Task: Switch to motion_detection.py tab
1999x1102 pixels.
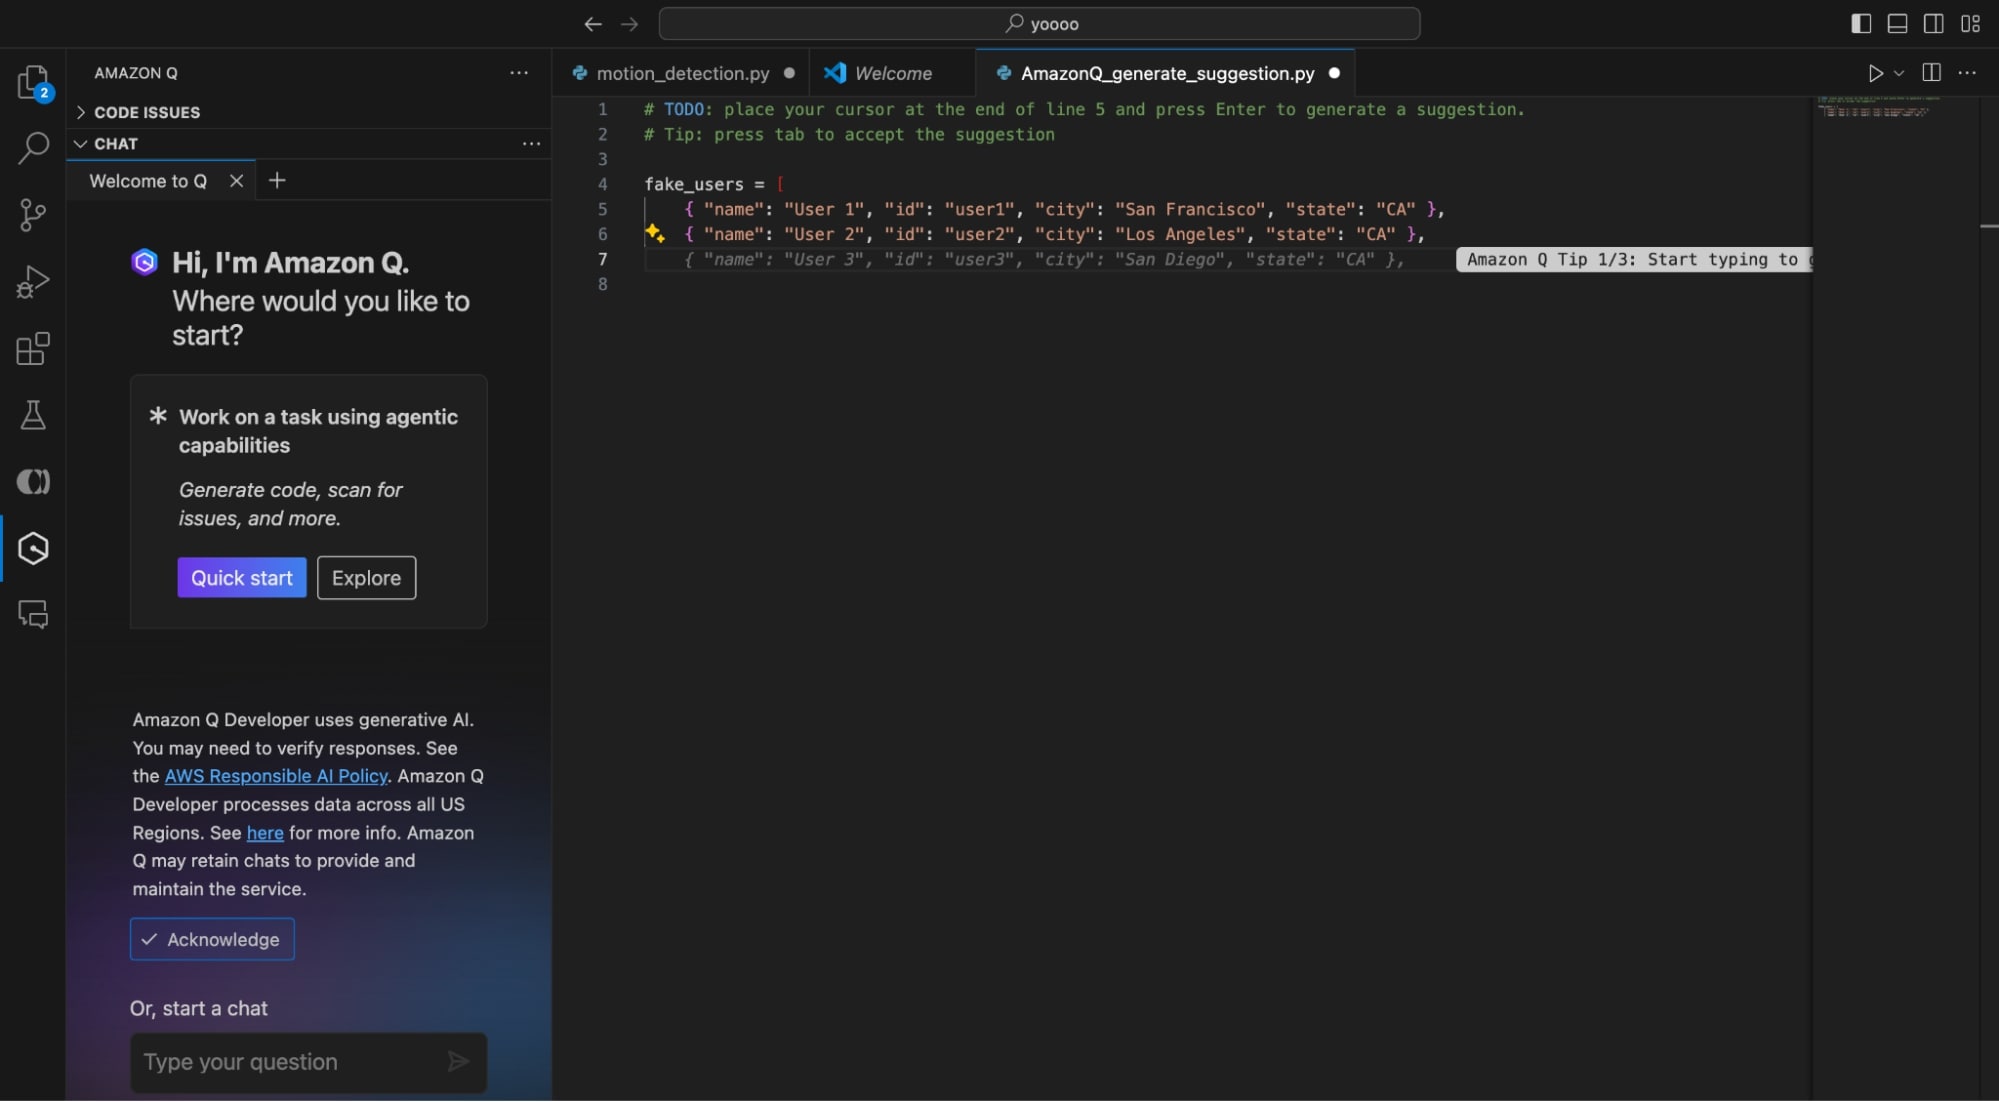Action: coord(683,73)
